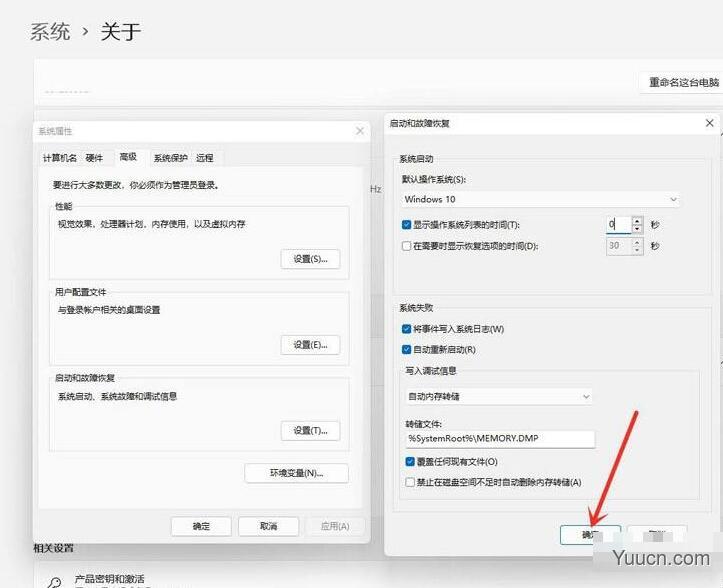Close the System Properties dialog
Viewport: 723px width, 588px height.
click(360, 131)
